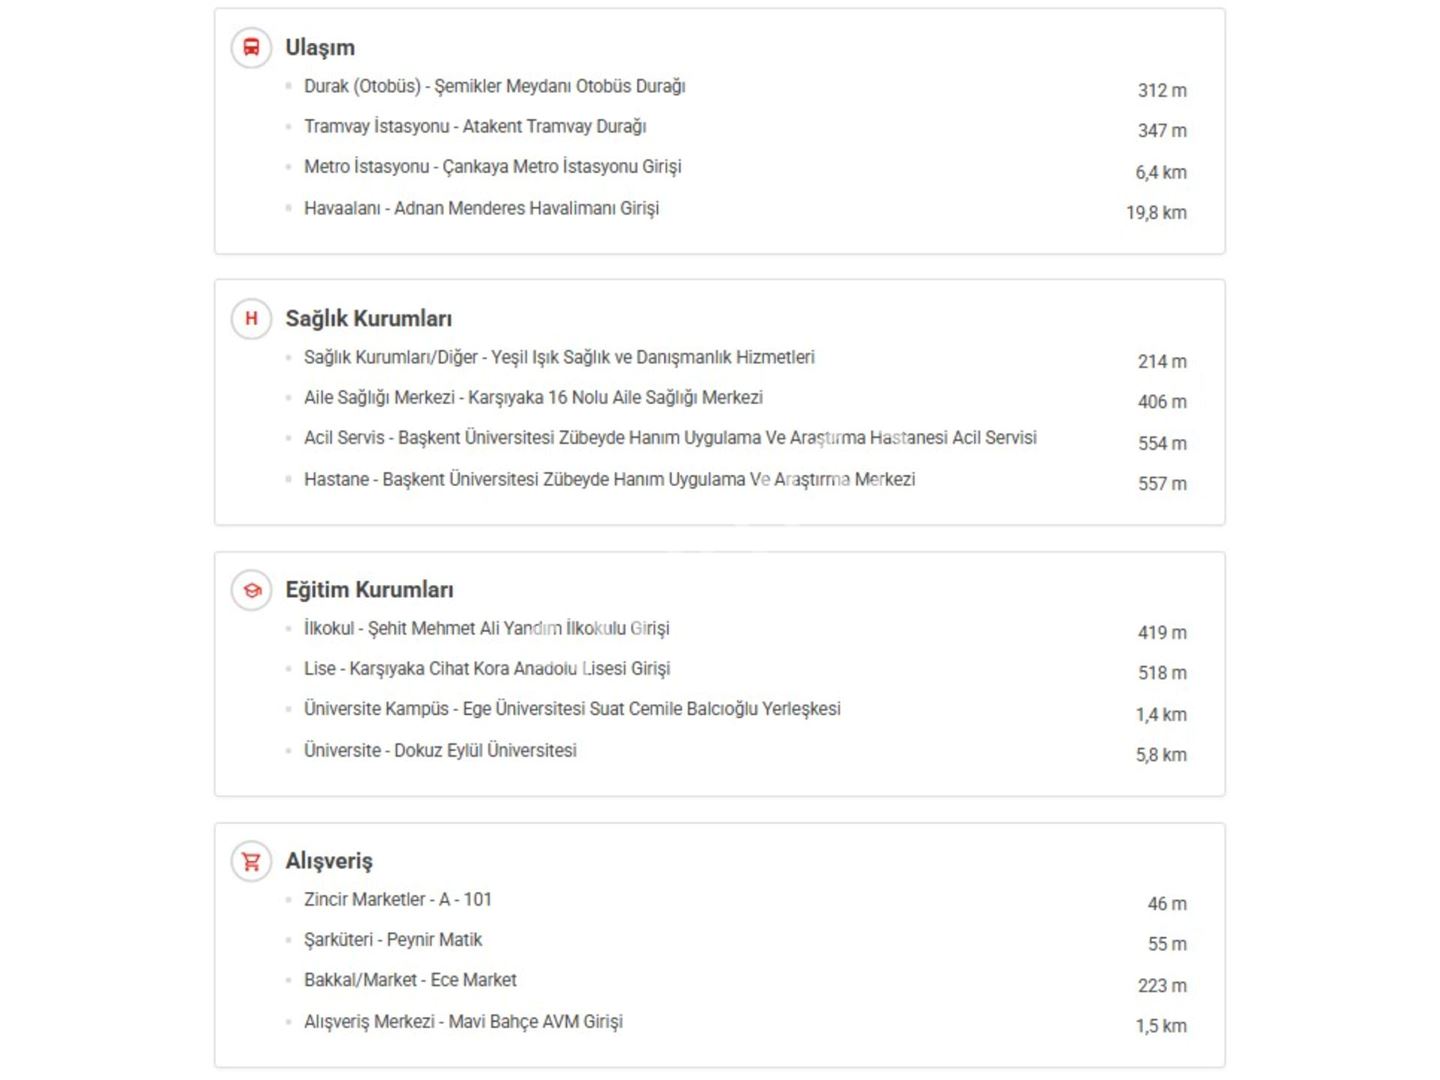Click the Zincir Marketler A-101 entry
The width and height of the screenshot is (1440, 1080).
[x=398, y=900]
